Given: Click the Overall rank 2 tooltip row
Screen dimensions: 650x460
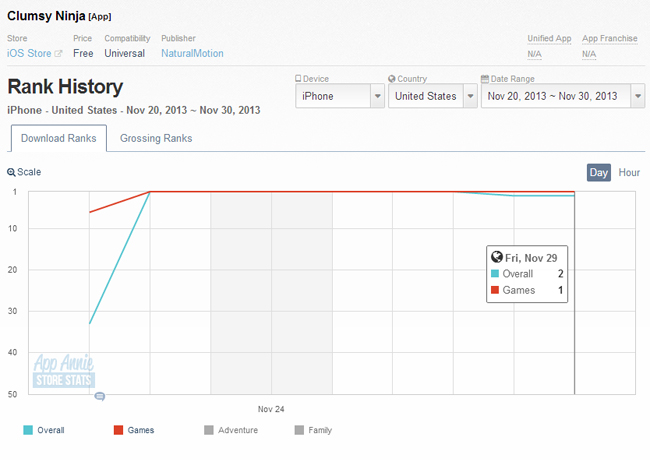Looking at the screenshot, I should (x=527, y=274).
